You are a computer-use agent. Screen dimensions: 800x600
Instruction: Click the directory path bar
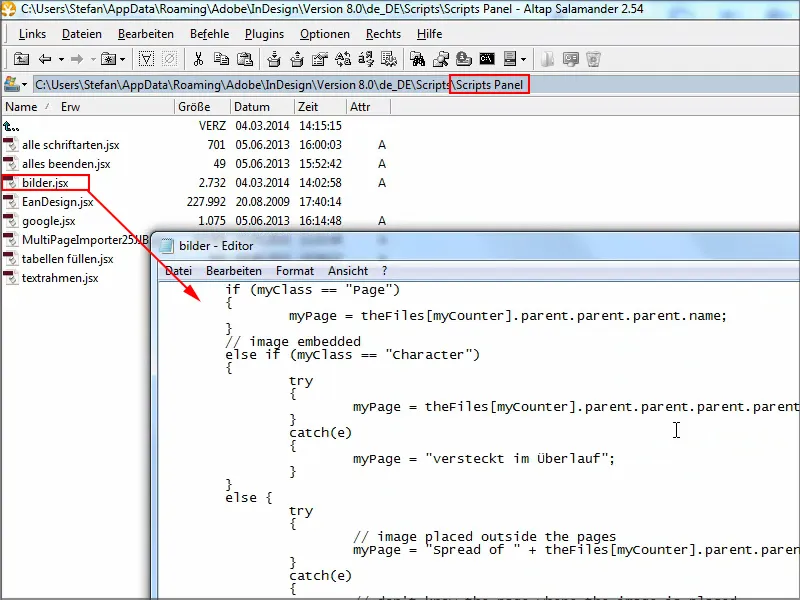tap(416, 85)
